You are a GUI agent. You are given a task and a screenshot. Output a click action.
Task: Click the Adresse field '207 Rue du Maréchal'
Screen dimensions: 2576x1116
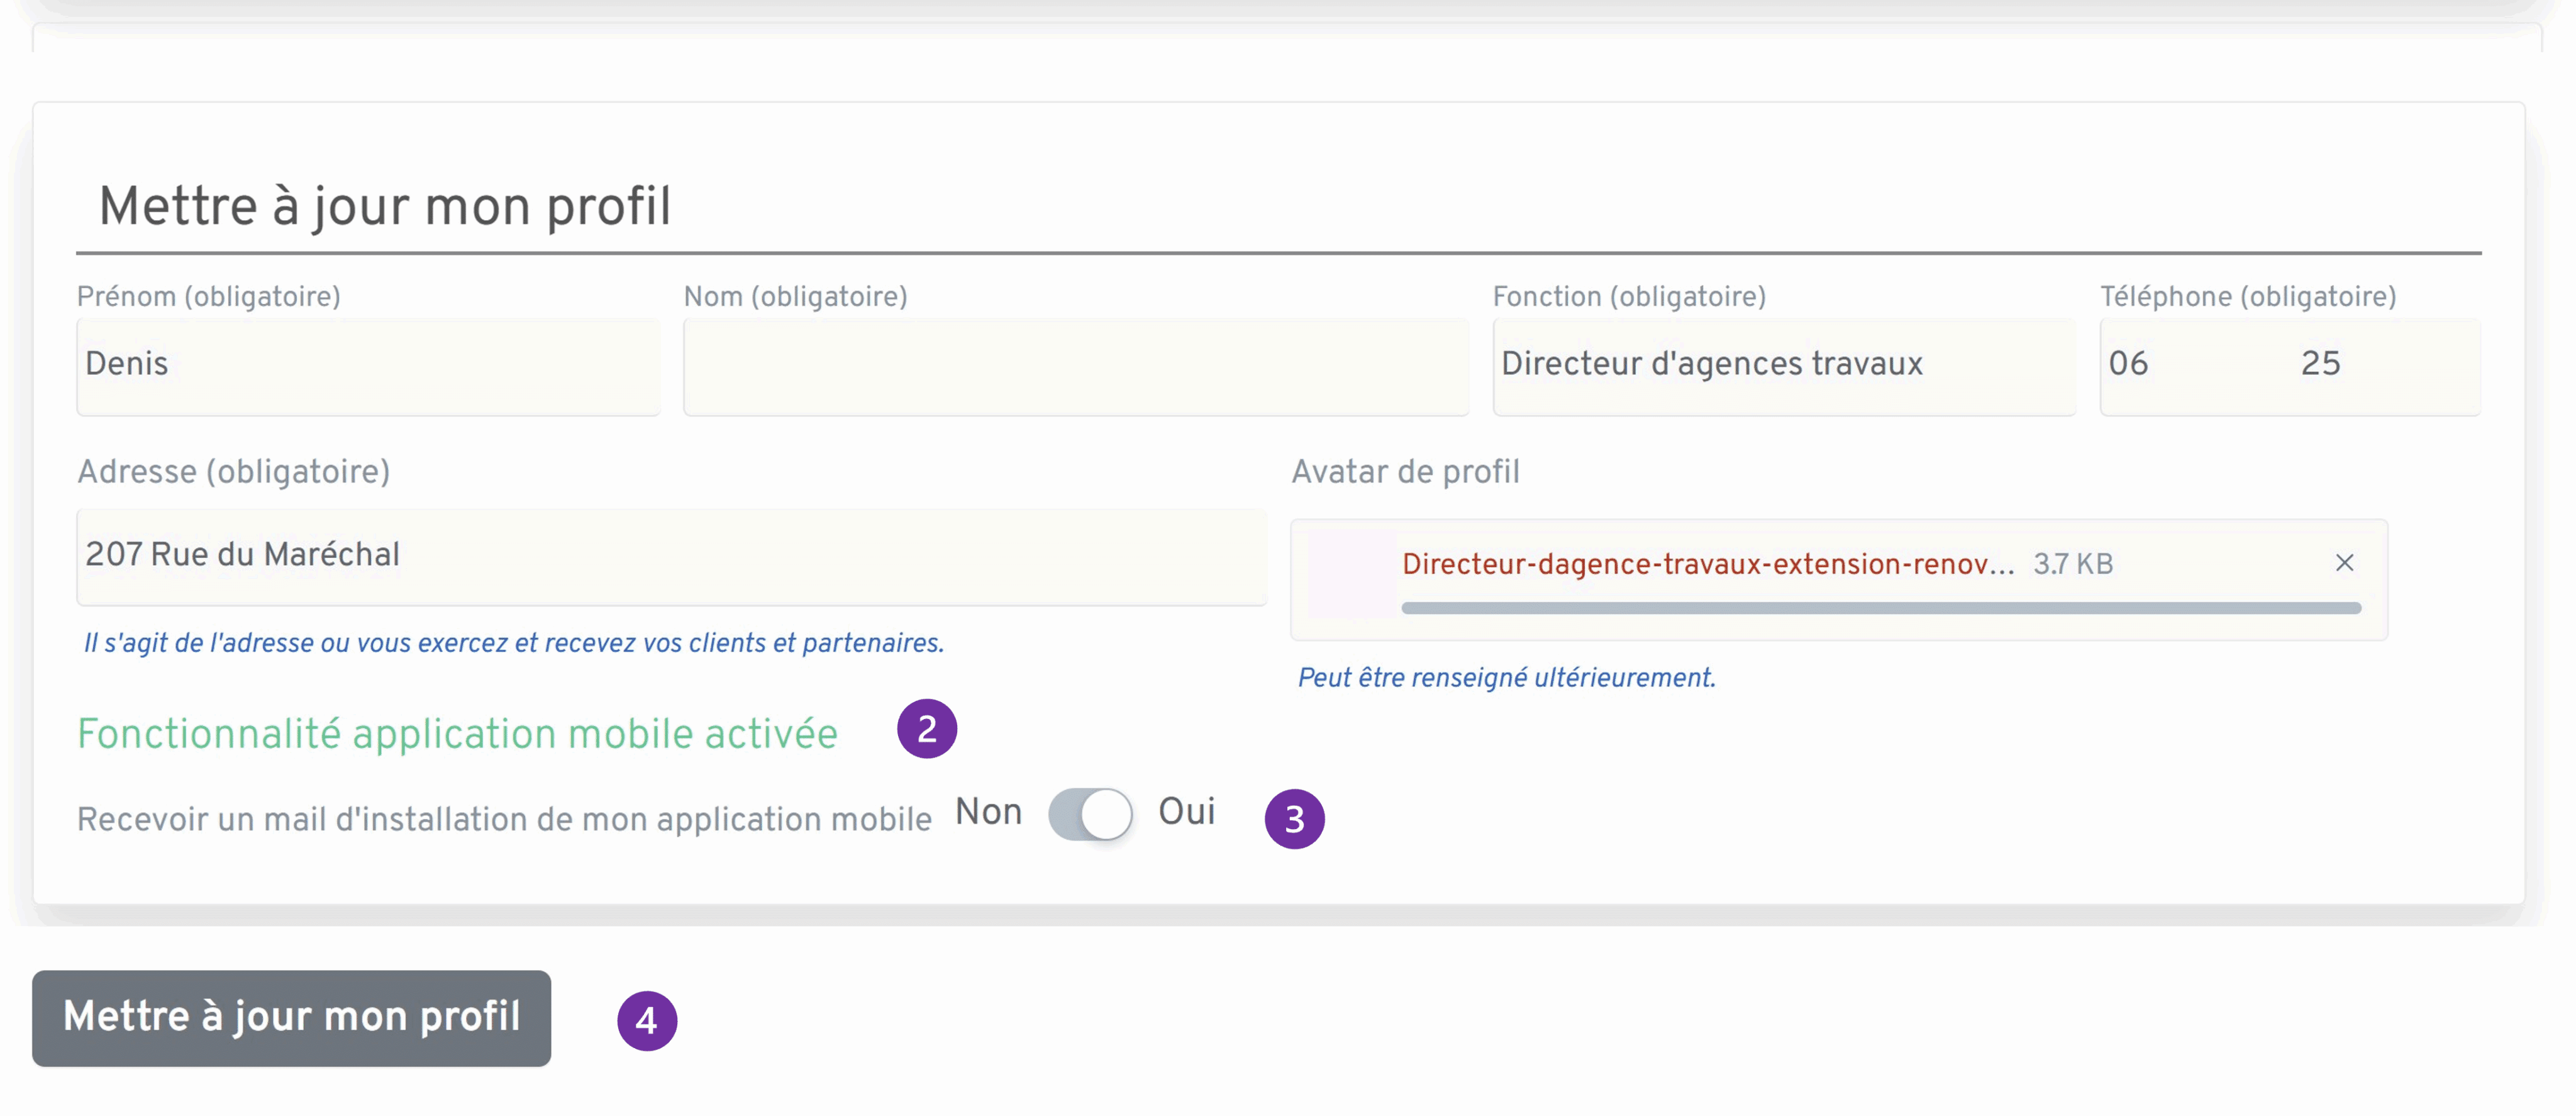click(671, 556)
